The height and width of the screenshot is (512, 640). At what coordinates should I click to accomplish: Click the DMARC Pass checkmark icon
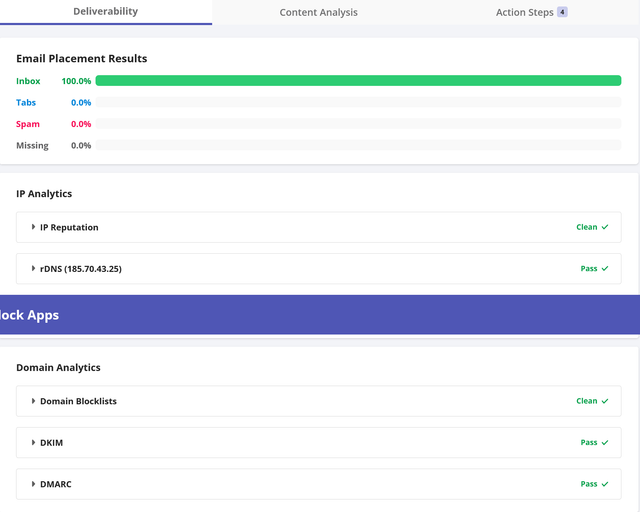click(x=605, y=484)
